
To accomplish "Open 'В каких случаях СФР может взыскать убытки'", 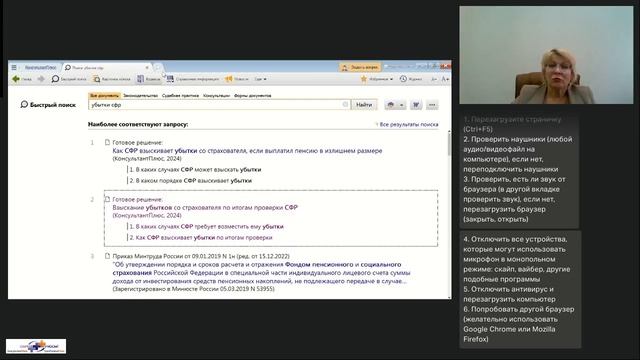I will pyautogui.click(x=195, y=169).
